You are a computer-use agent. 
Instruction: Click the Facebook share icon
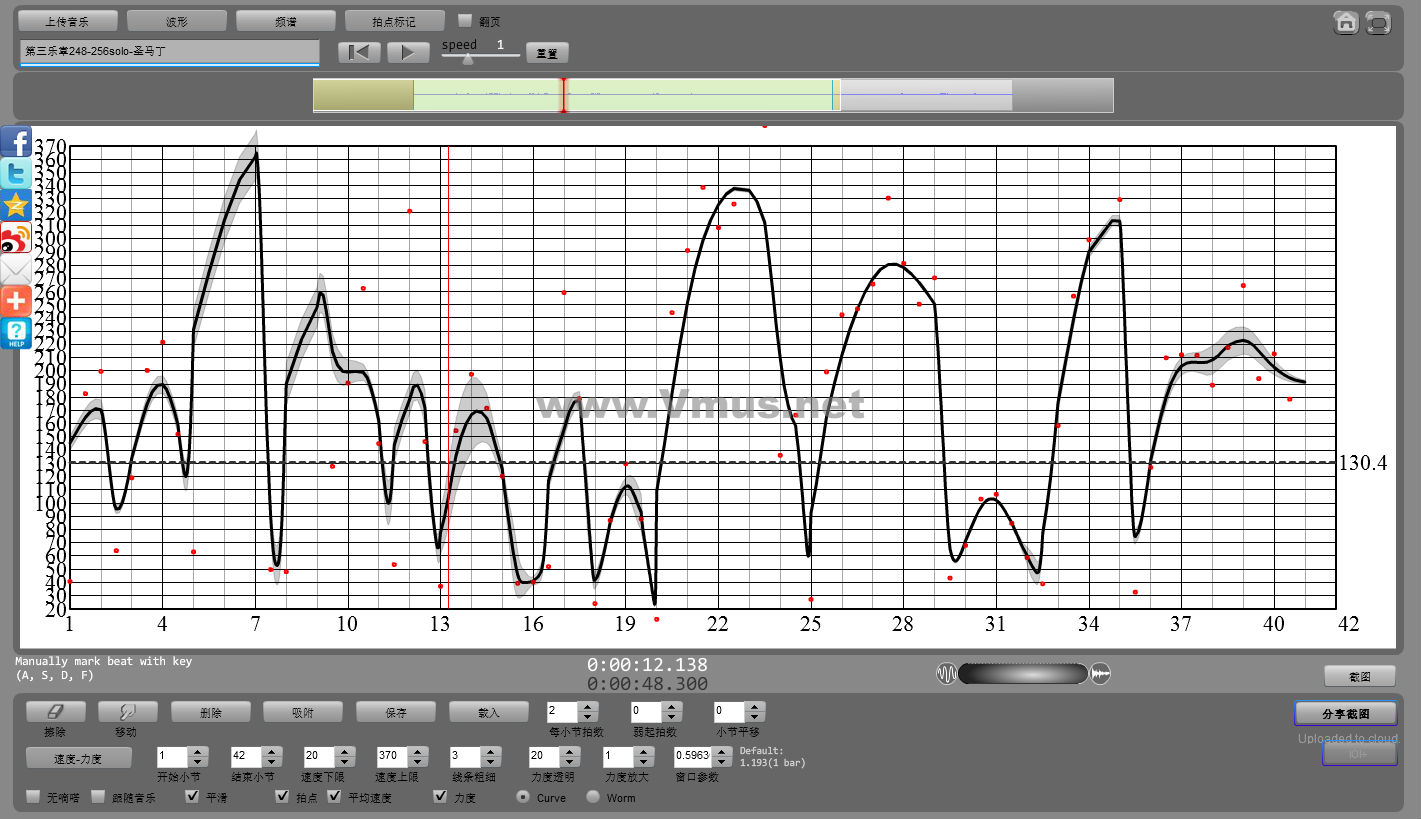click(16, 142)
